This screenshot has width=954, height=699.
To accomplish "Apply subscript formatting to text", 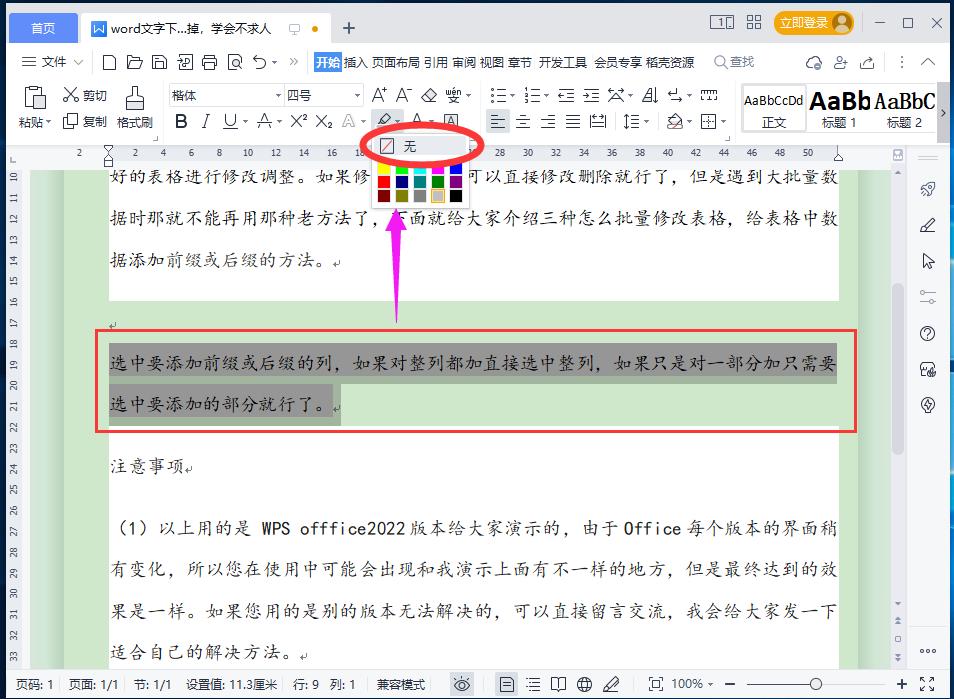I will 320,120.
